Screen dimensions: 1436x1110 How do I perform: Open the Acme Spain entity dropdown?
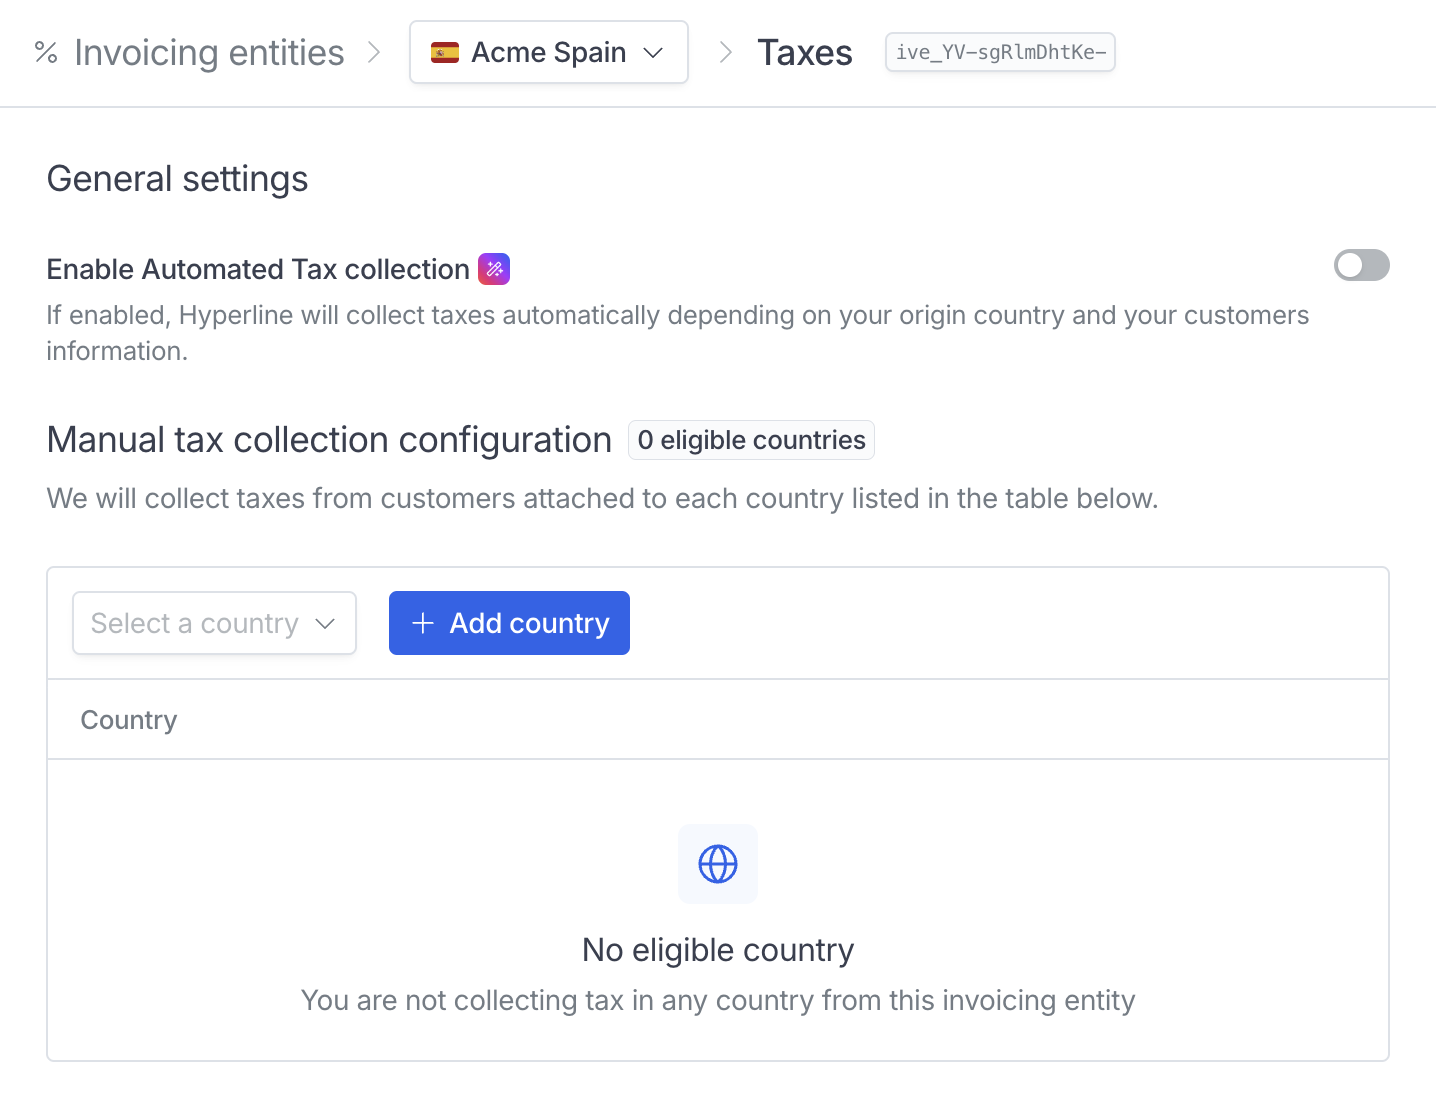549,52
